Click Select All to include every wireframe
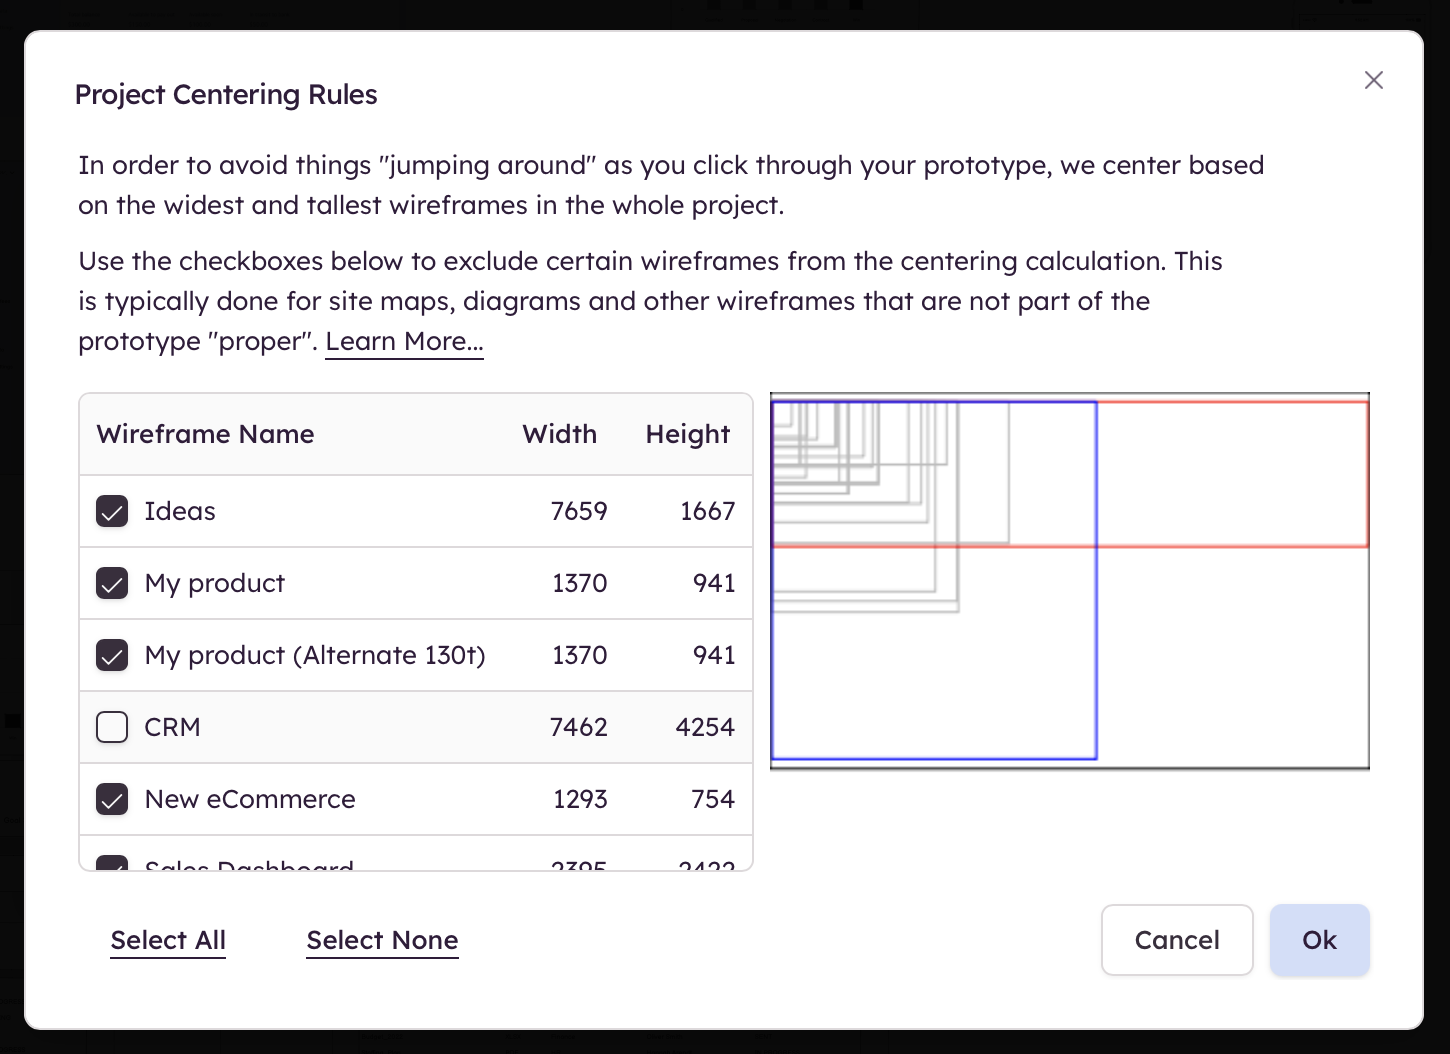Screen dimensions: 1450x1054 [167, 940]
